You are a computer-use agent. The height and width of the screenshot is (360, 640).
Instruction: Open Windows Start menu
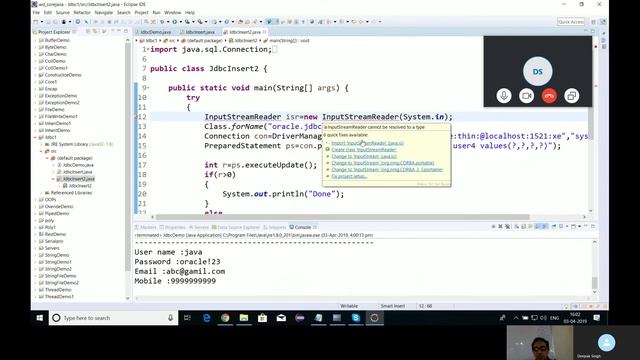40,318
